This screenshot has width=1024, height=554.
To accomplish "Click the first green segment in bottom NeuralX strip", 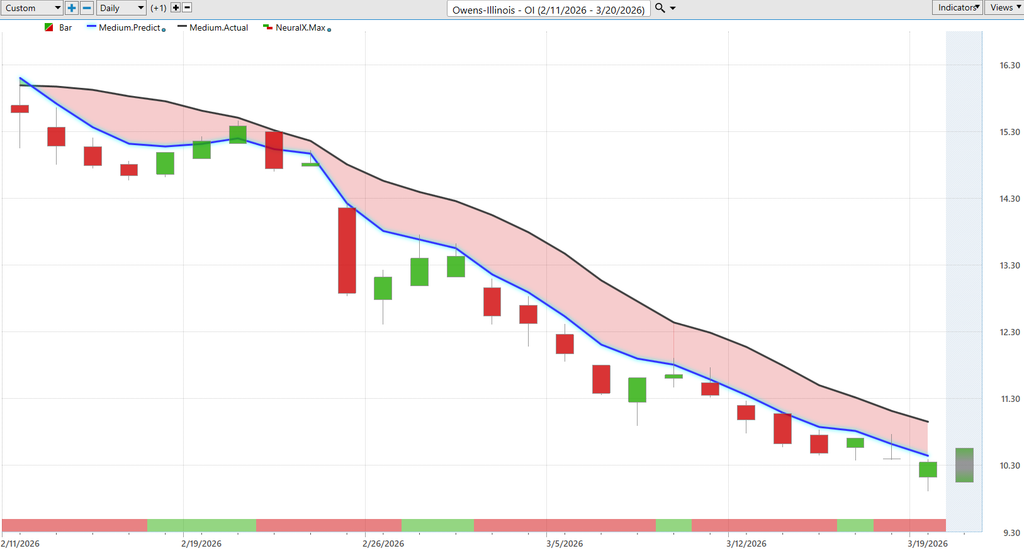I will pyautogui.click(x=201, y=525).
